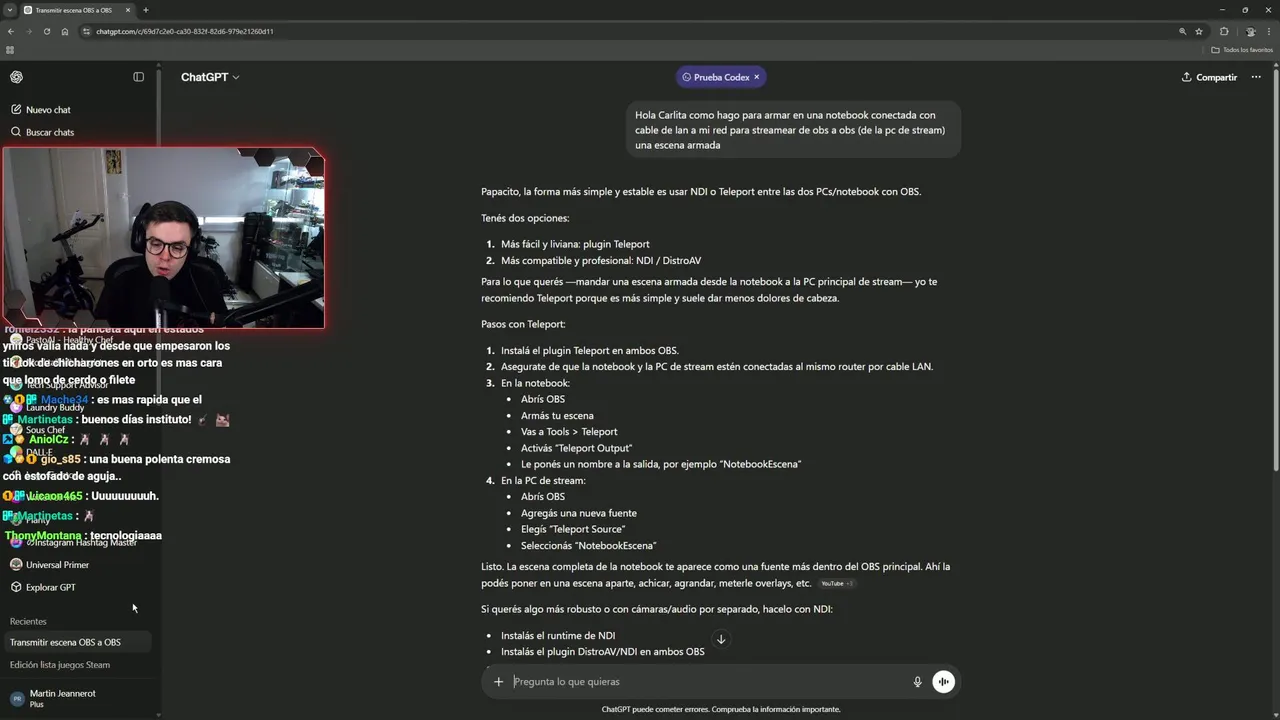Click list item "Instalás el runtime de NDI"
The height and width of the screenshot is (720, 1280).
558,635
